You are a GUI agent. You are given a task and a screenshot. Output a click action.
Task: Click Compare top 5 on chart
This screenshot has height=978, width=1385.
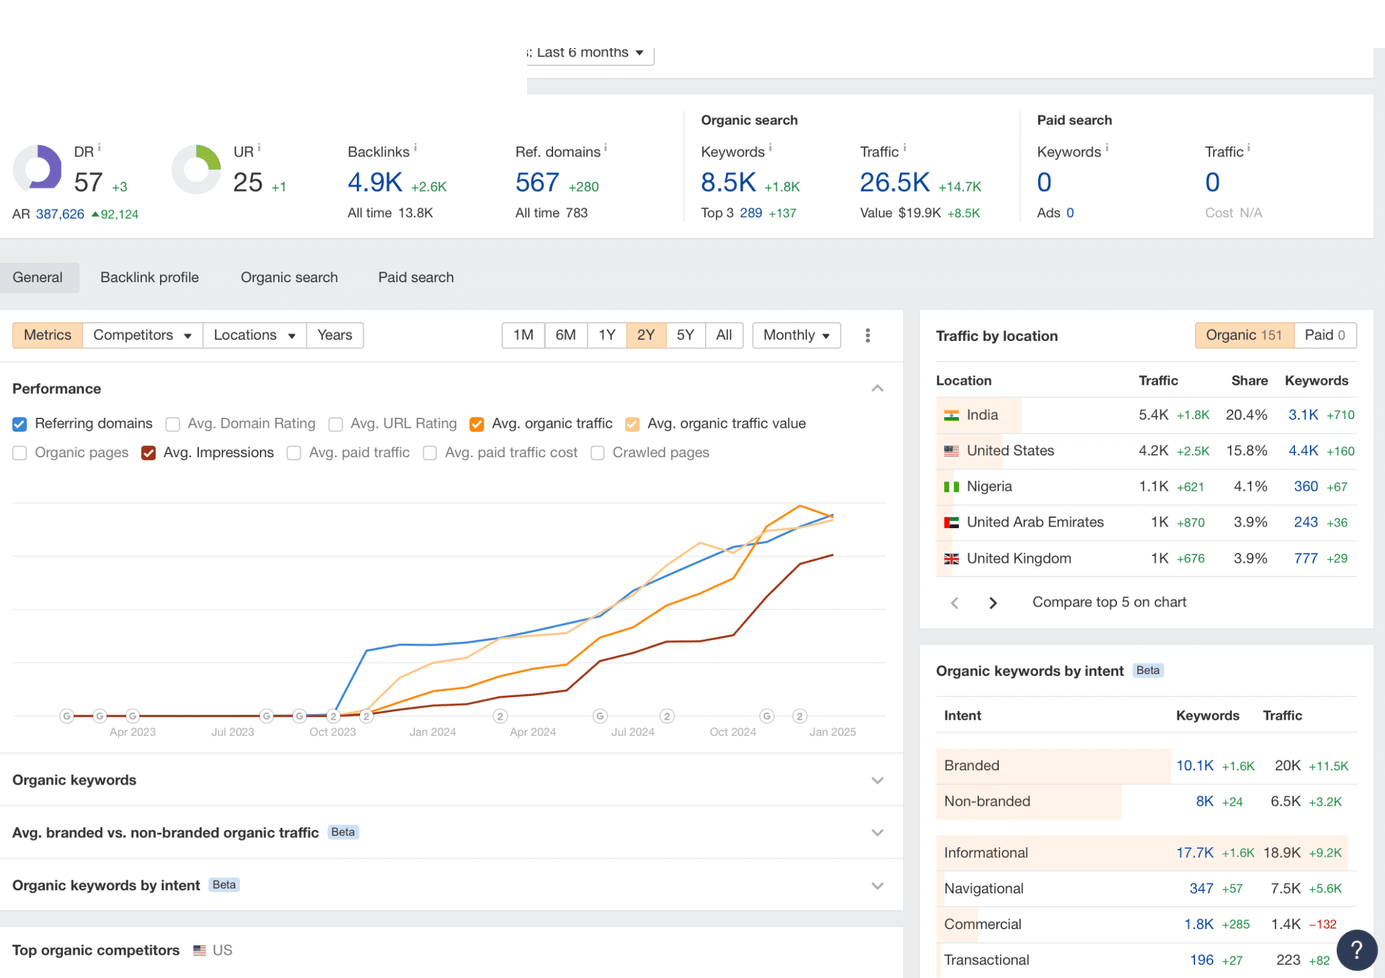tap(1109, 602)
